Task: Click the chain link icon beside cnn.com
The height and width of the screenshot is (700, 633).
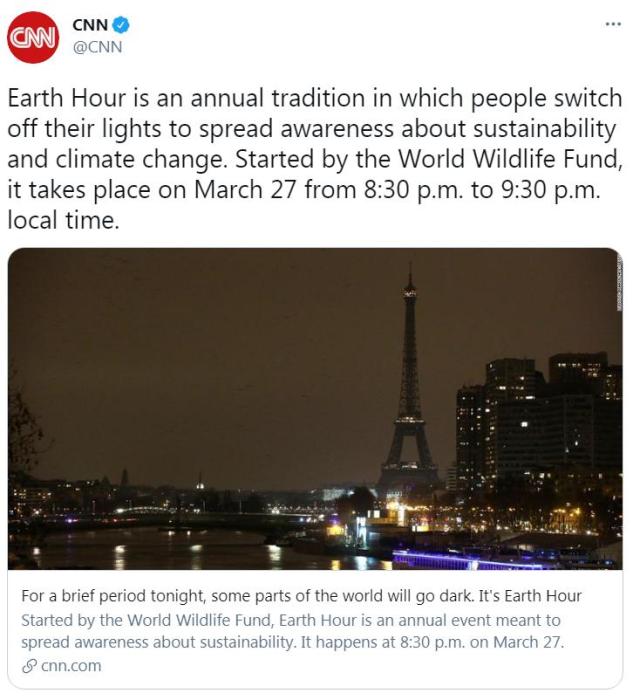Action: click(x=29, y=665)
